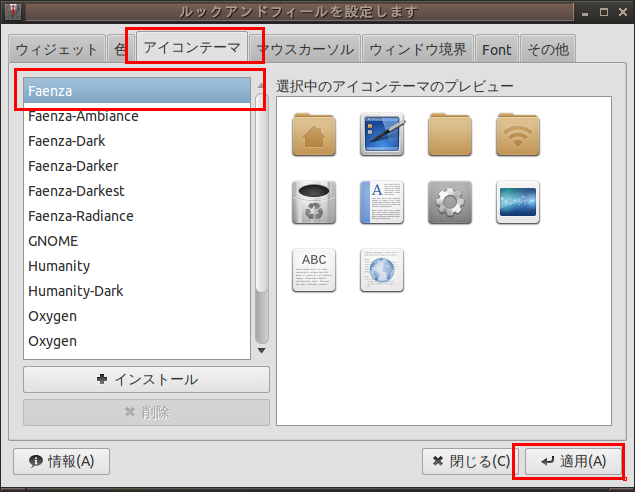The image size is (635, 492).
Task: Open the その他 tab
Action: (x=548, y=49)
